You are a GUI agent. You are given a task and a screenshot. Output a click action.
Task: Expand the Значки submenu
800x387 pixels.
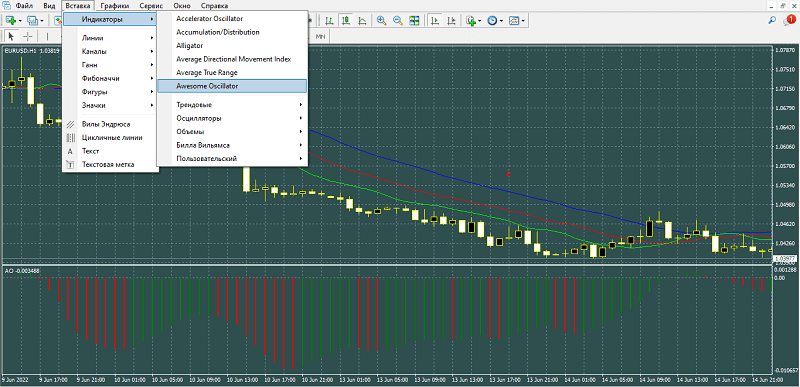pos(110,106)
